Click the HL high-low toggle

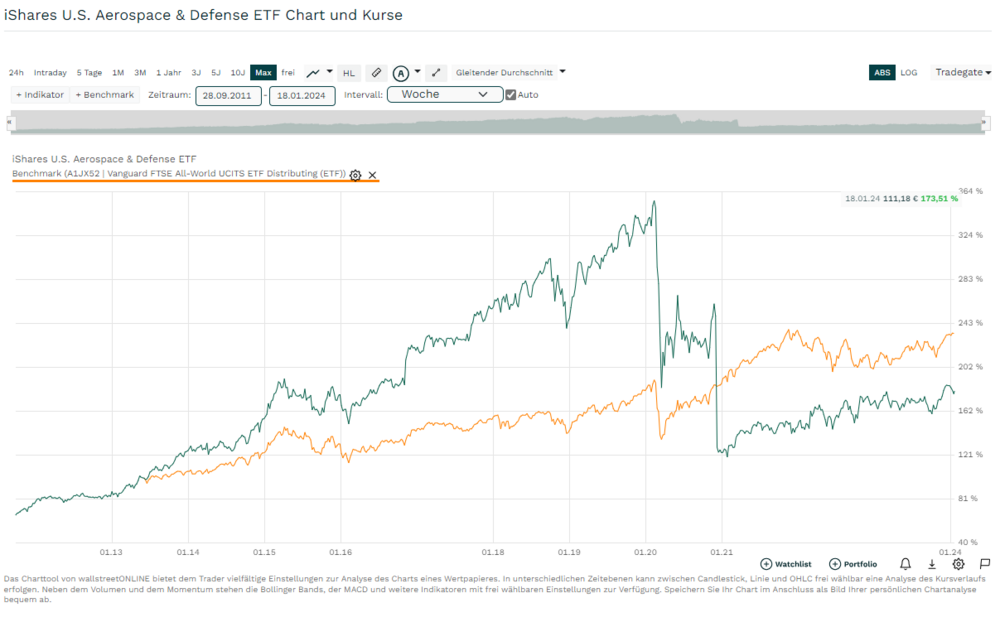point(349,73)
